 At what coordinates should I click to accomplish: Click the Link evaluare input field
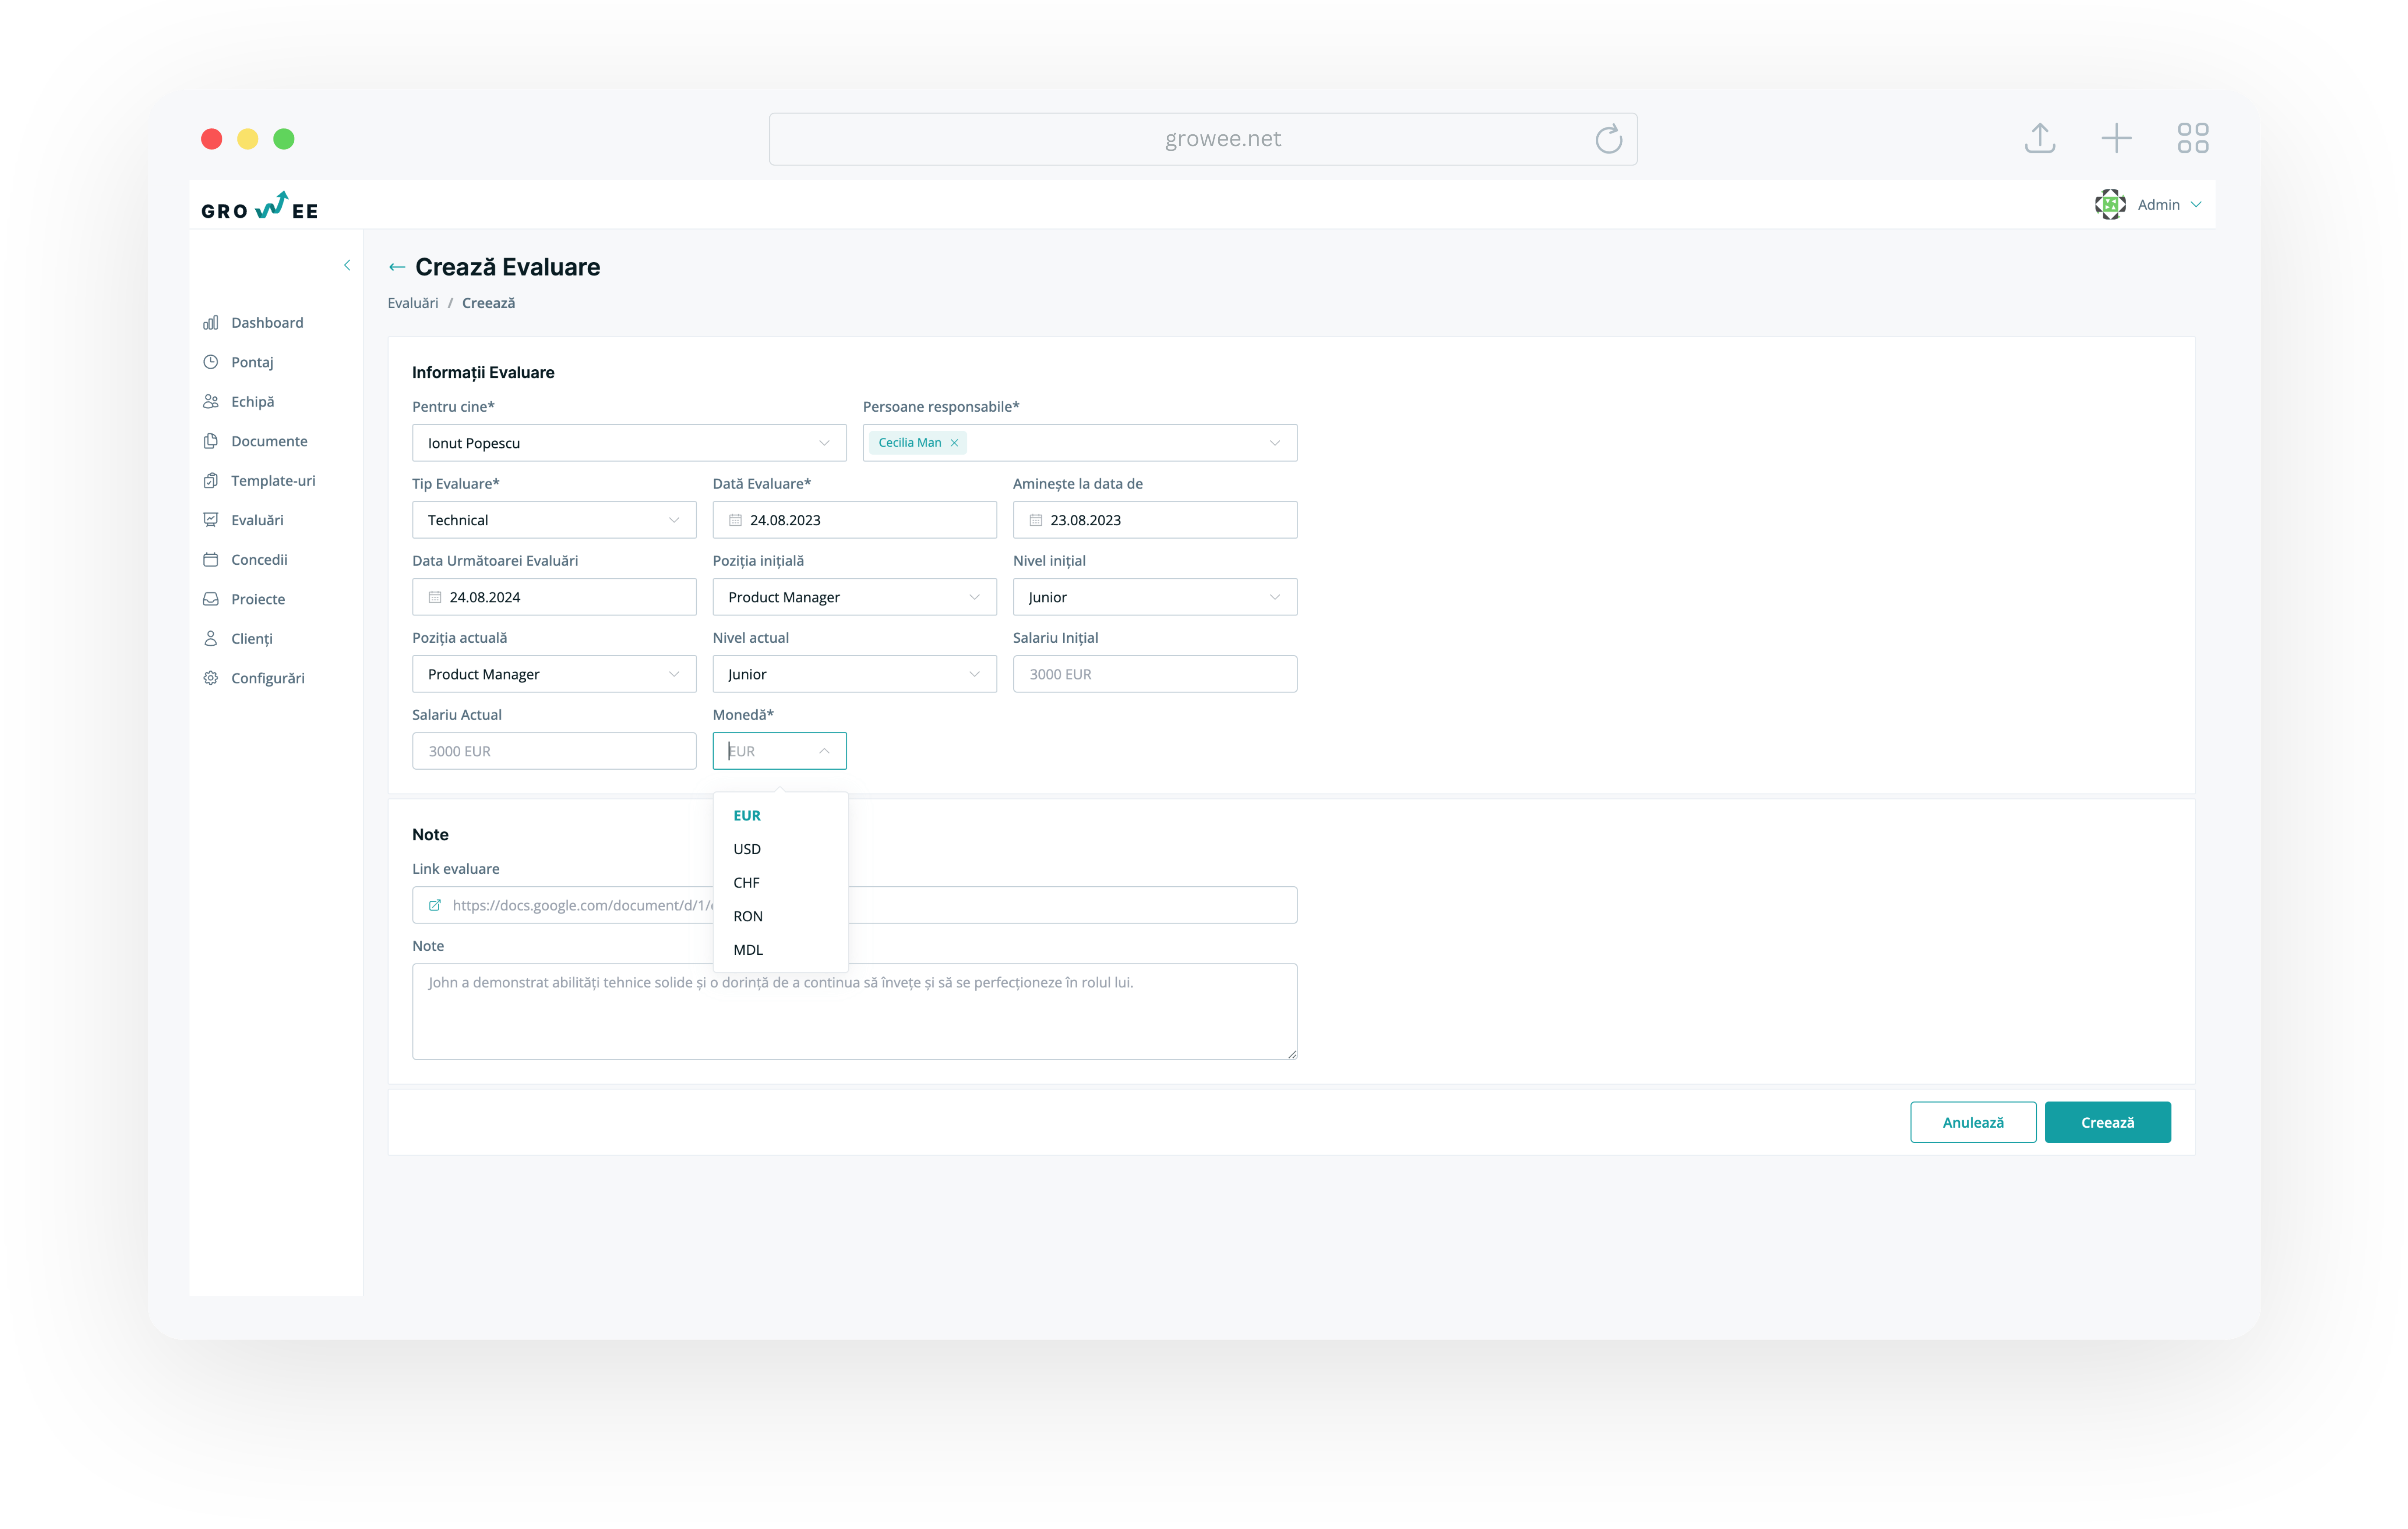pyautogui.click(x=855, y=905)
